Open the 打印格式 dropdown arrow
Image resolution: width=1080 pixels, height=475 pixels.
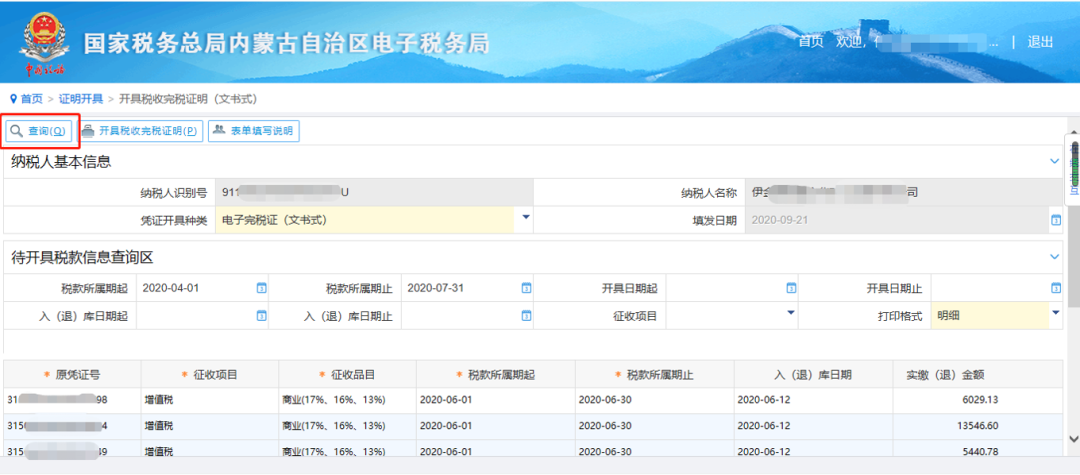pos(1056,313)
